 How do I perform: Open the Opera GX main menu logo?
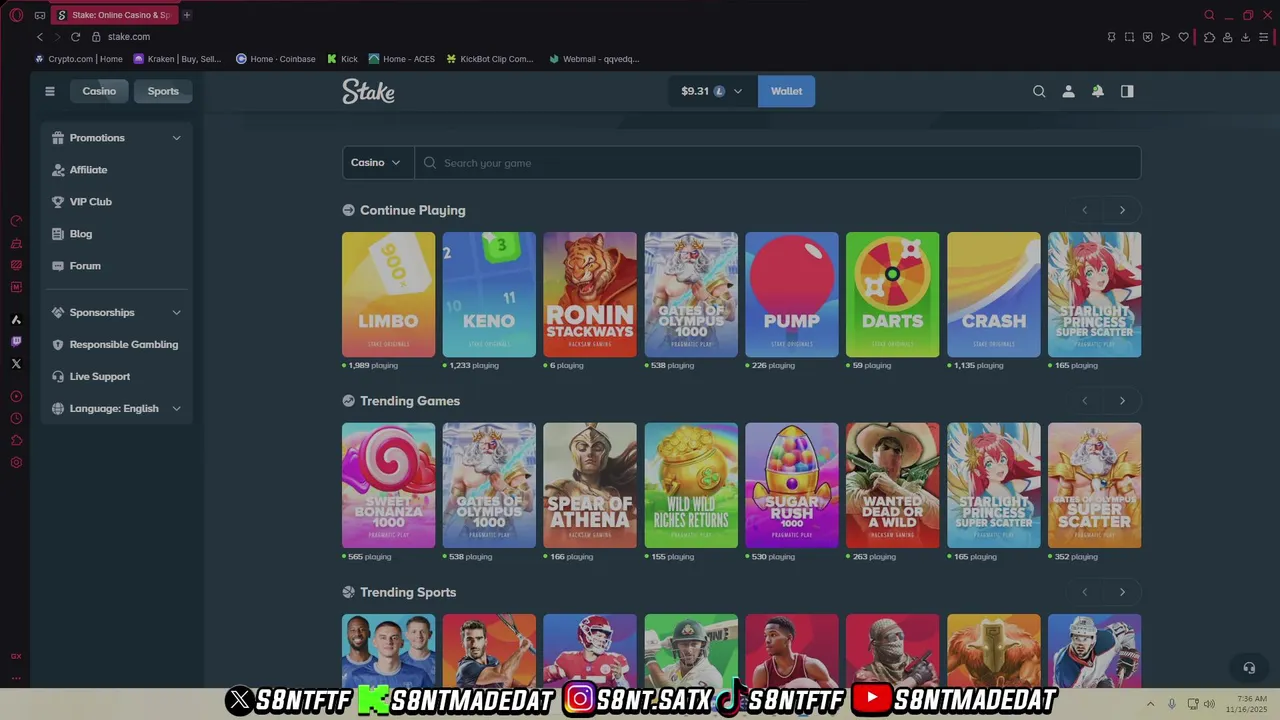tap(16, 15)
